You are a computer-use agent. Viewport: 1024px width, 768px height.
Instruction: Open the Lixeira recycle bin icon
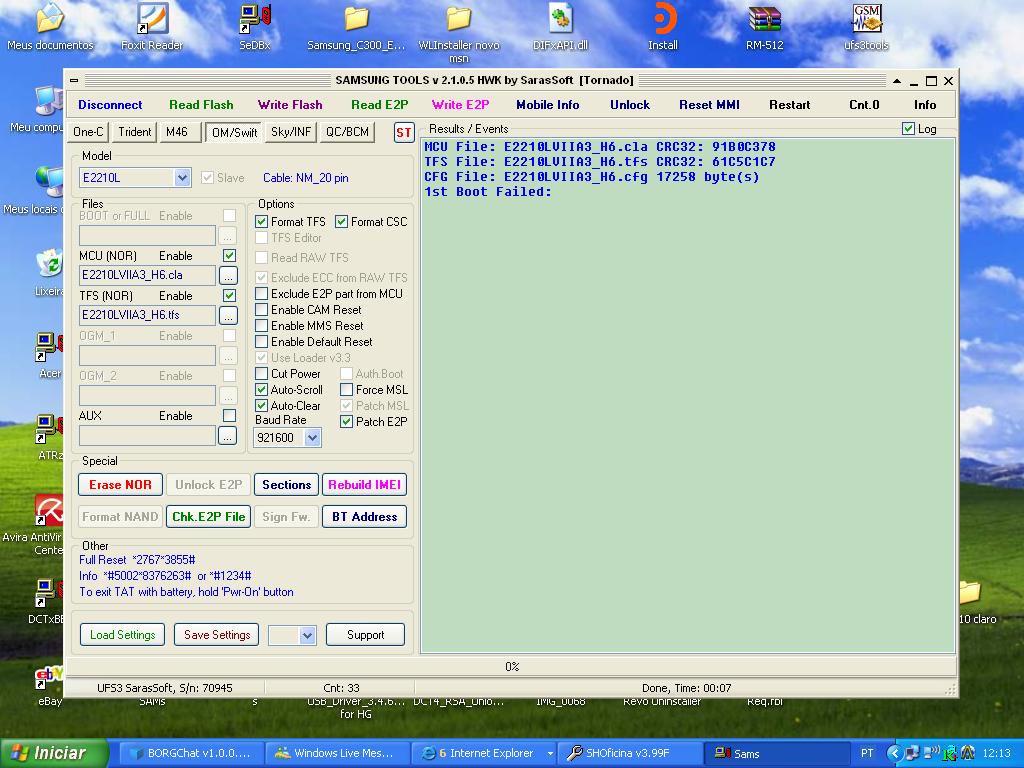coord(50,271)
